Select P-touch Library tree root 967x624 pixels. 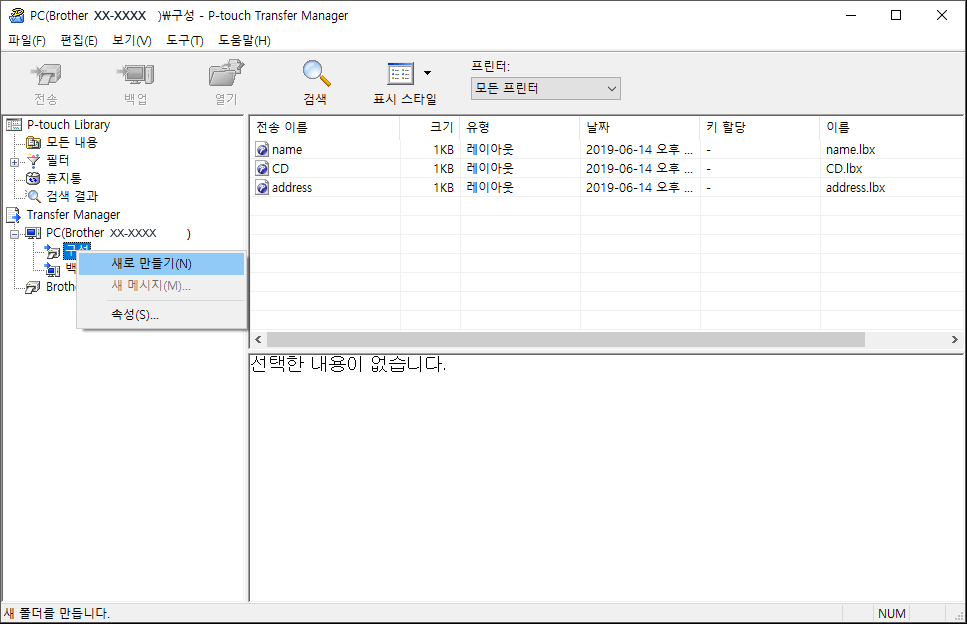[68, 125]
